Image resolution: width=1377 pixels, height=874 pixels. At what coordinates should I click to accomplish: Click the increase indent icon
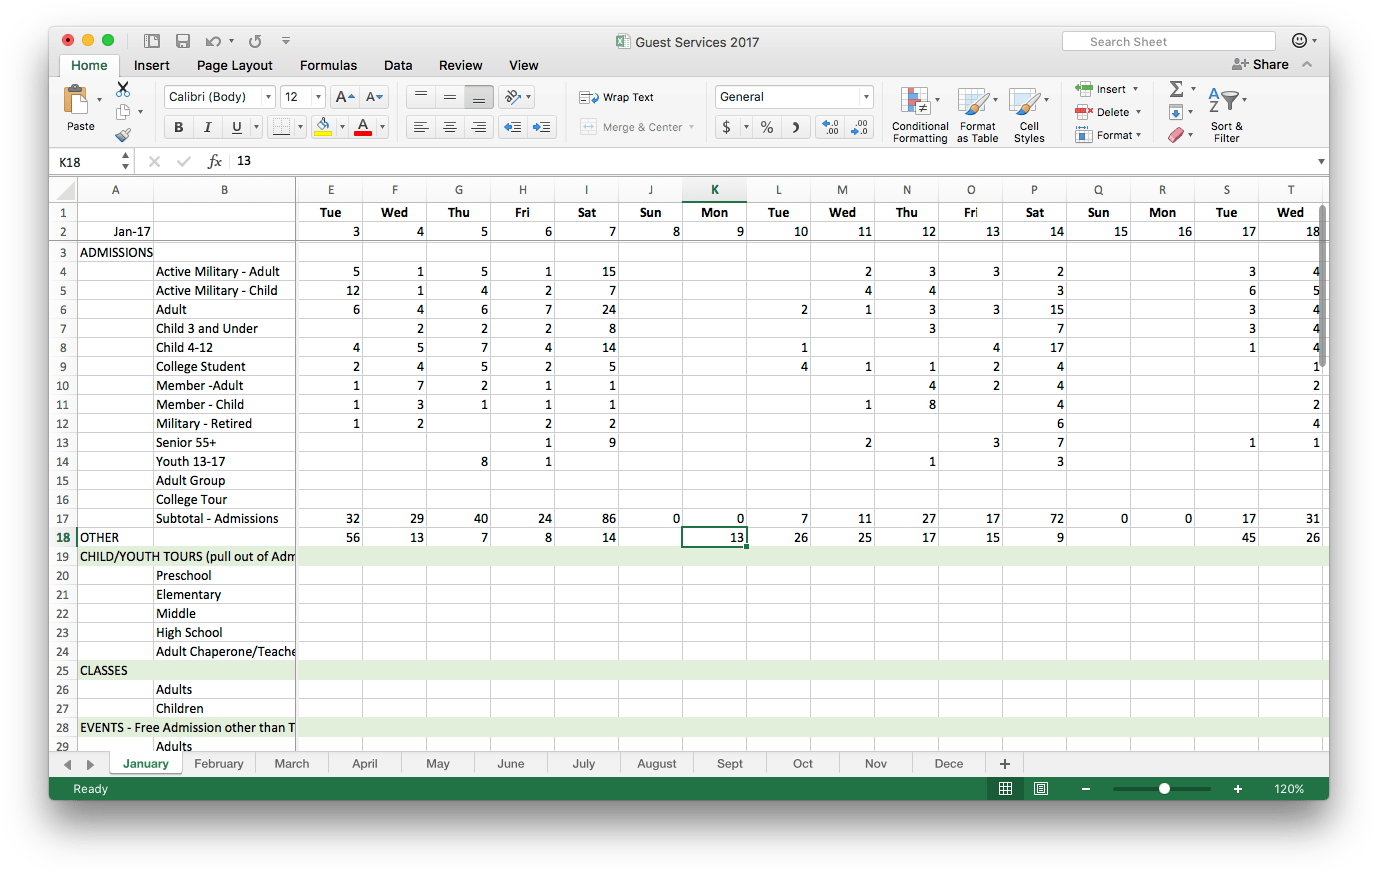pos(542,127)
